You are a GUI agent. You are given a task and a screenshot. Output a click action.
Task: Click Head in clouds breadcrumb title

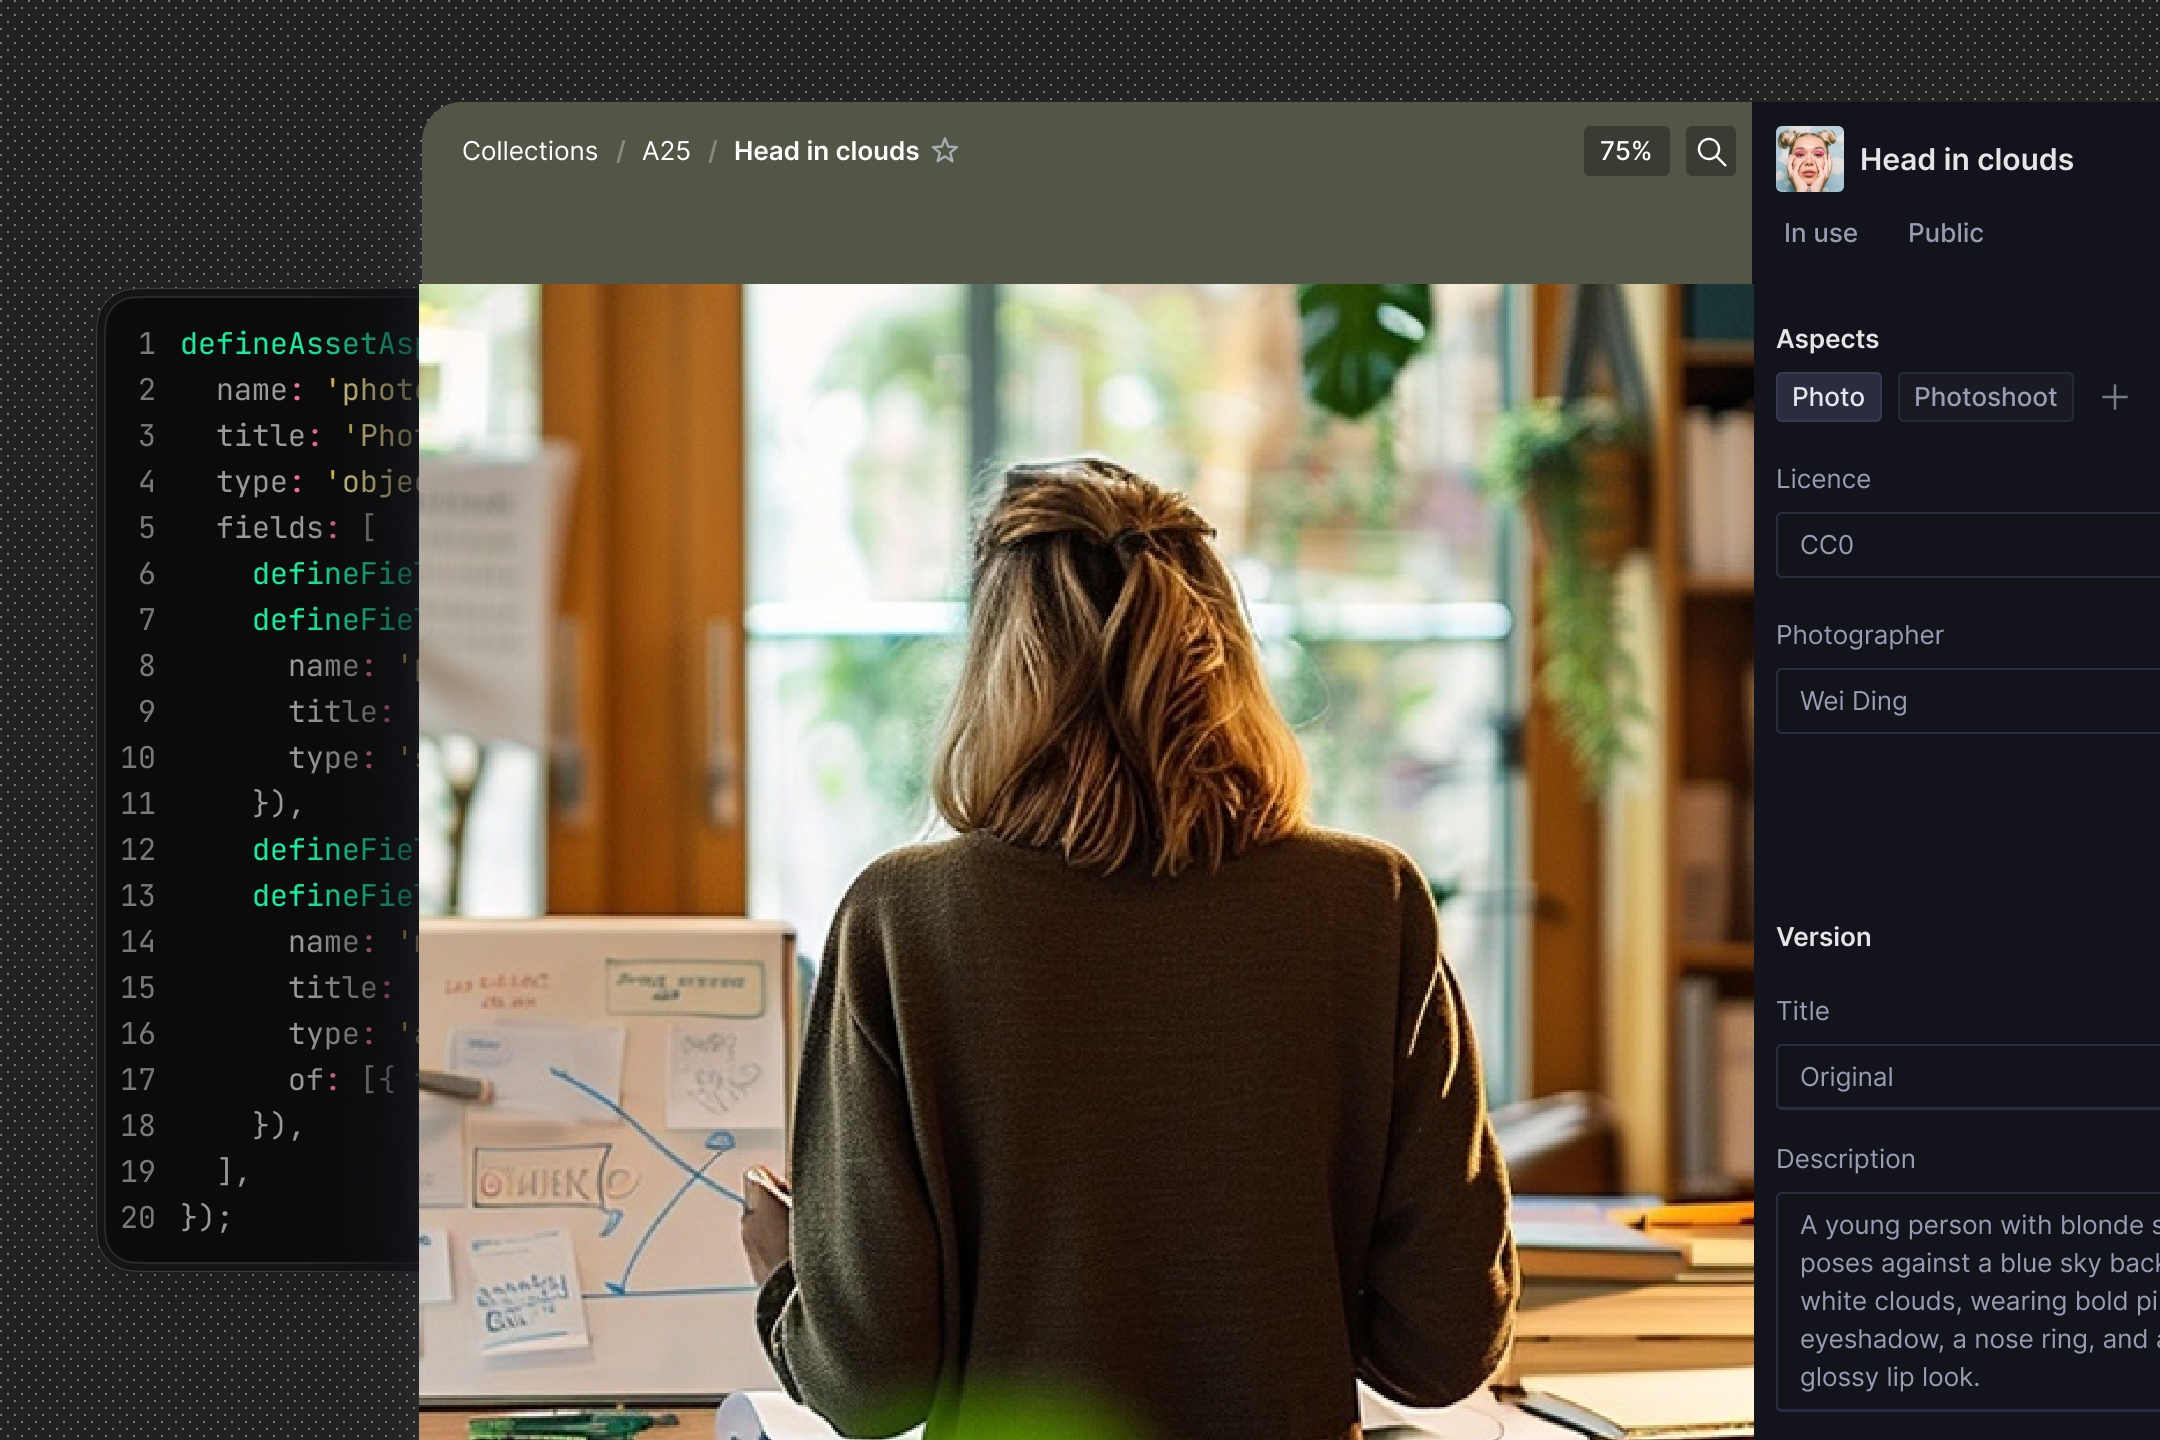pyautogui.click(x=826, y=151)
